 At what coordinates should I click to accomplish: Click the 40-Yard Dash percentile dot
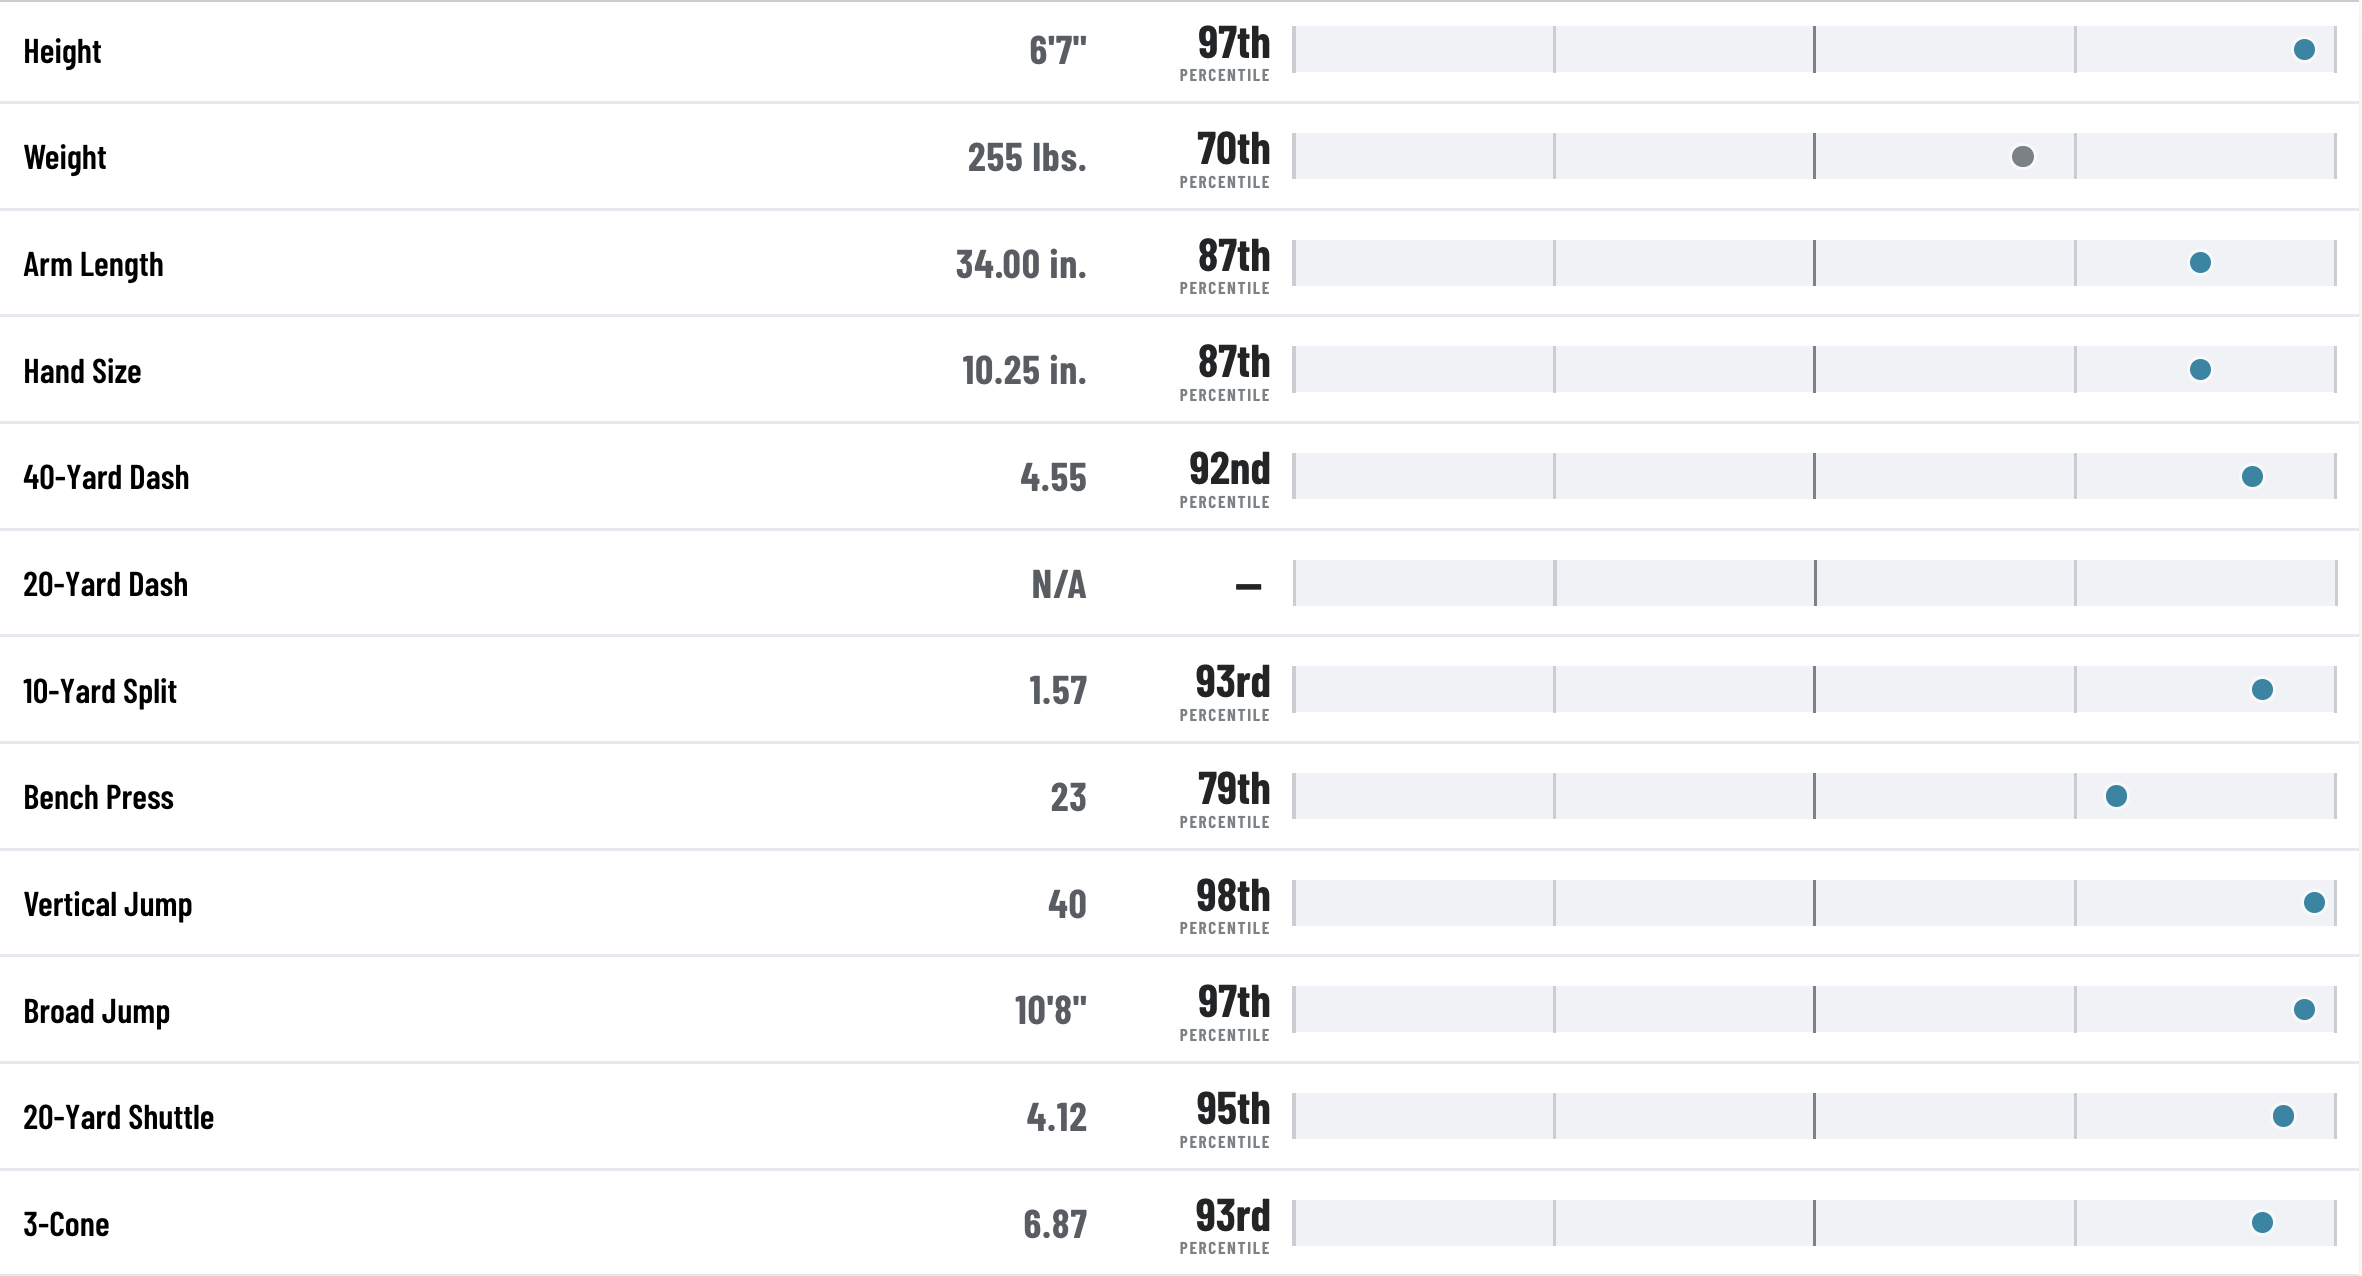[2252, 477]
